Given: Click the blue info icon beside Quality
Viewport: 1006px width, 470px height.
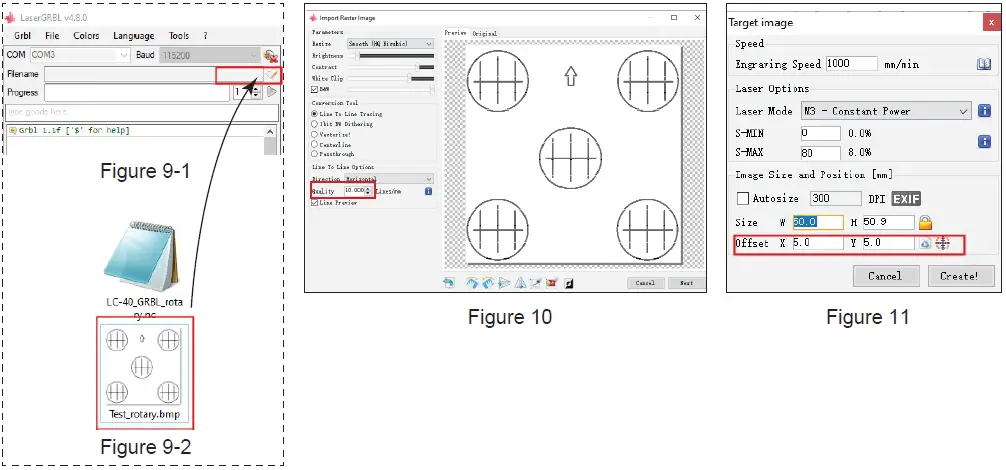Looking at the screenshot, I should (428, 191).
